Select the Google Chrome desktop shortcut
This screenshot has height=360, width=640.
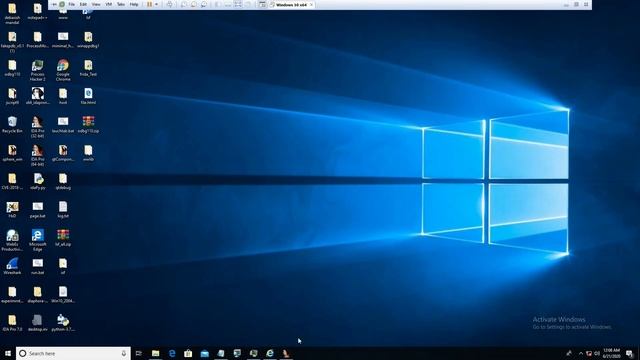(x=63, y=70)
